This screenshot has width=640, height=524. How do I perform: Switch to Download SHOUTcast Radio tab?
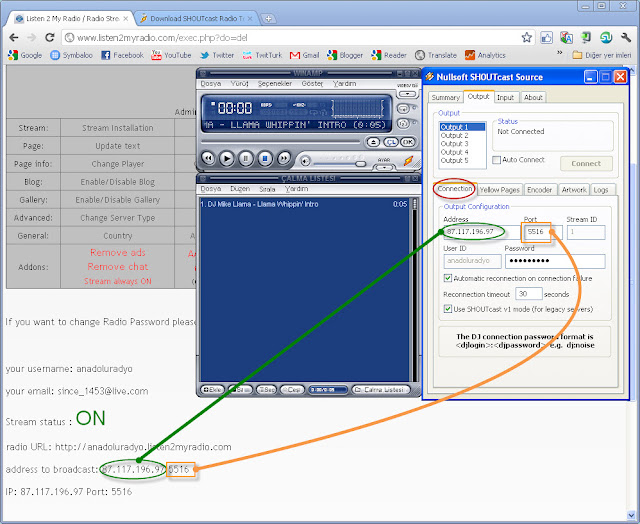196,19
